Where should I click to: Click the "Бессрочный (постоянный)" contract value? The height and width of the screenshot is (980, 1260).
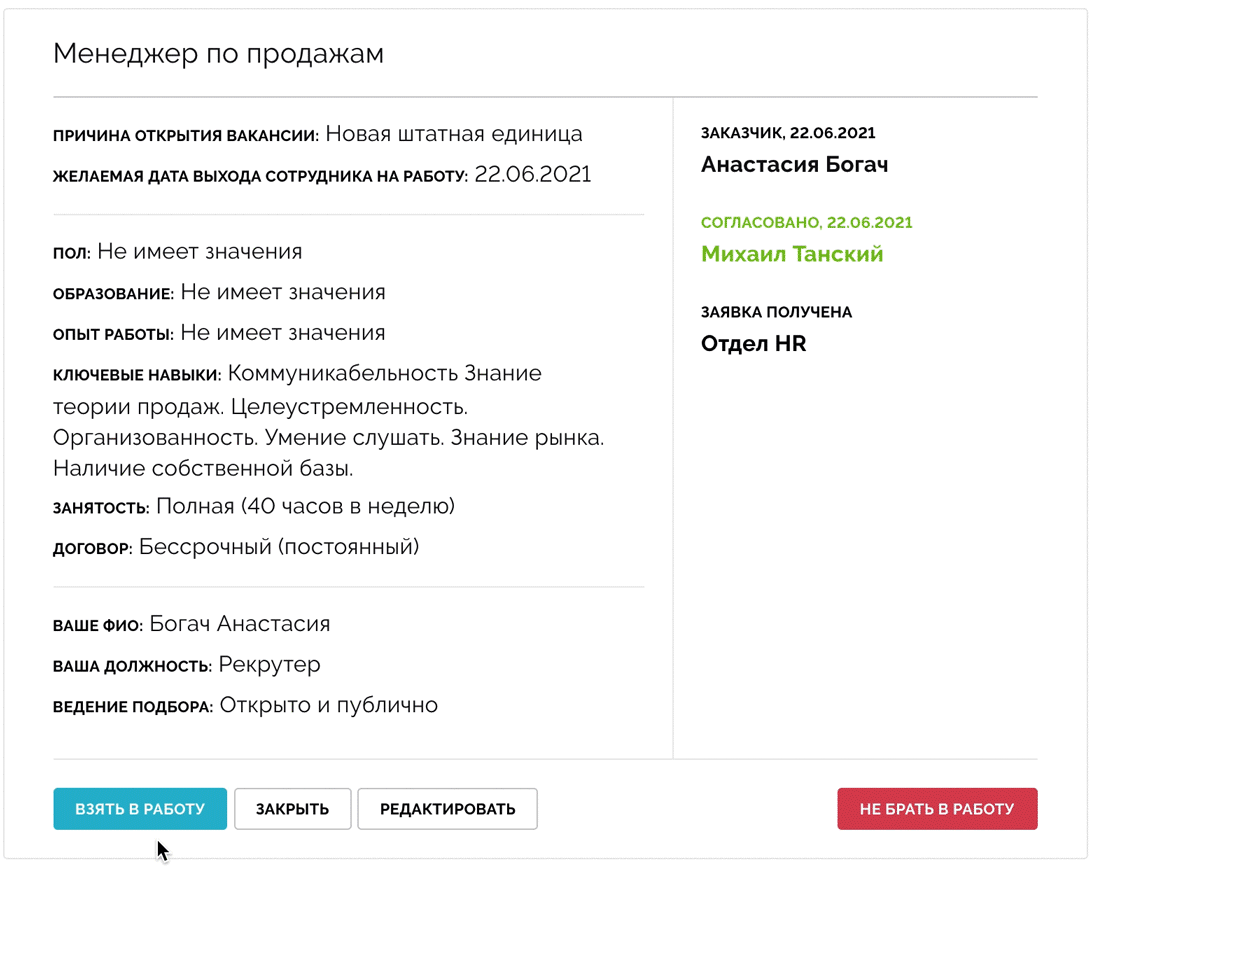click(279, 547)
